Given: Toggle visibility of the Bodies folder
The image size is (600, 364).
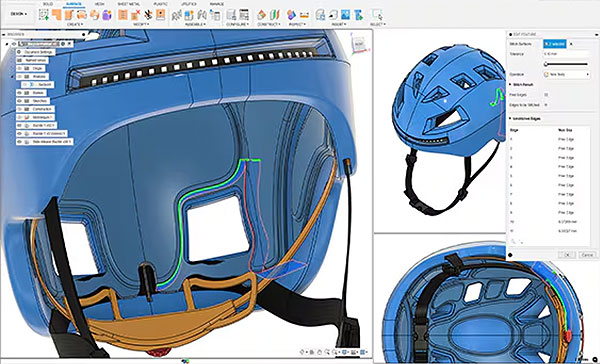Looking at the screenshot, I should [x=19, y=93].
